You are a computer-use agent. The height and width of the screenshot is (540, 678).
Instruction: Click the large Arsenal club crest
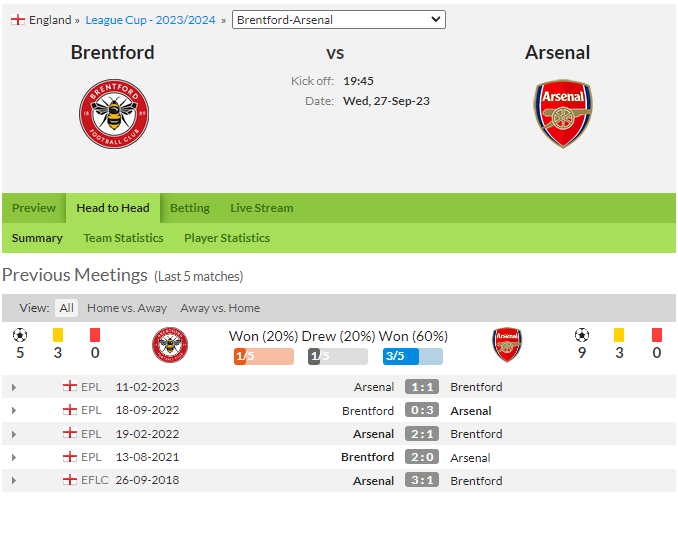point(563,114)
